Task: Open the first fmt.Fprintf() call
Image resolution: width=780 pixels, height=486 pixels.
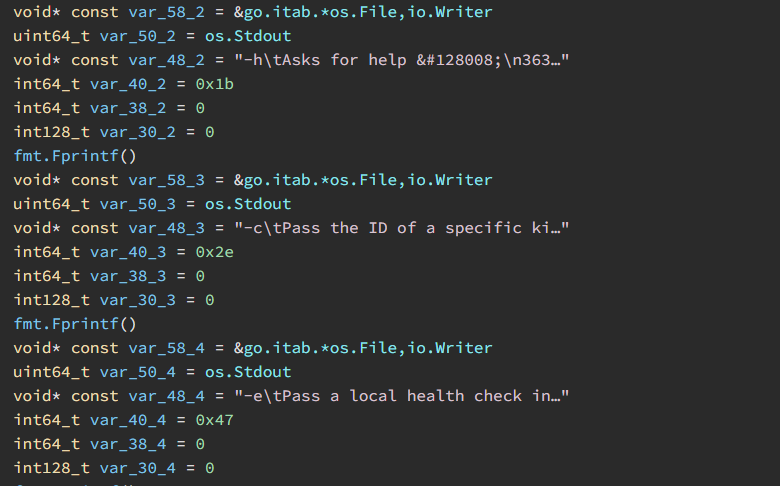Action: [x=75, y=156]
